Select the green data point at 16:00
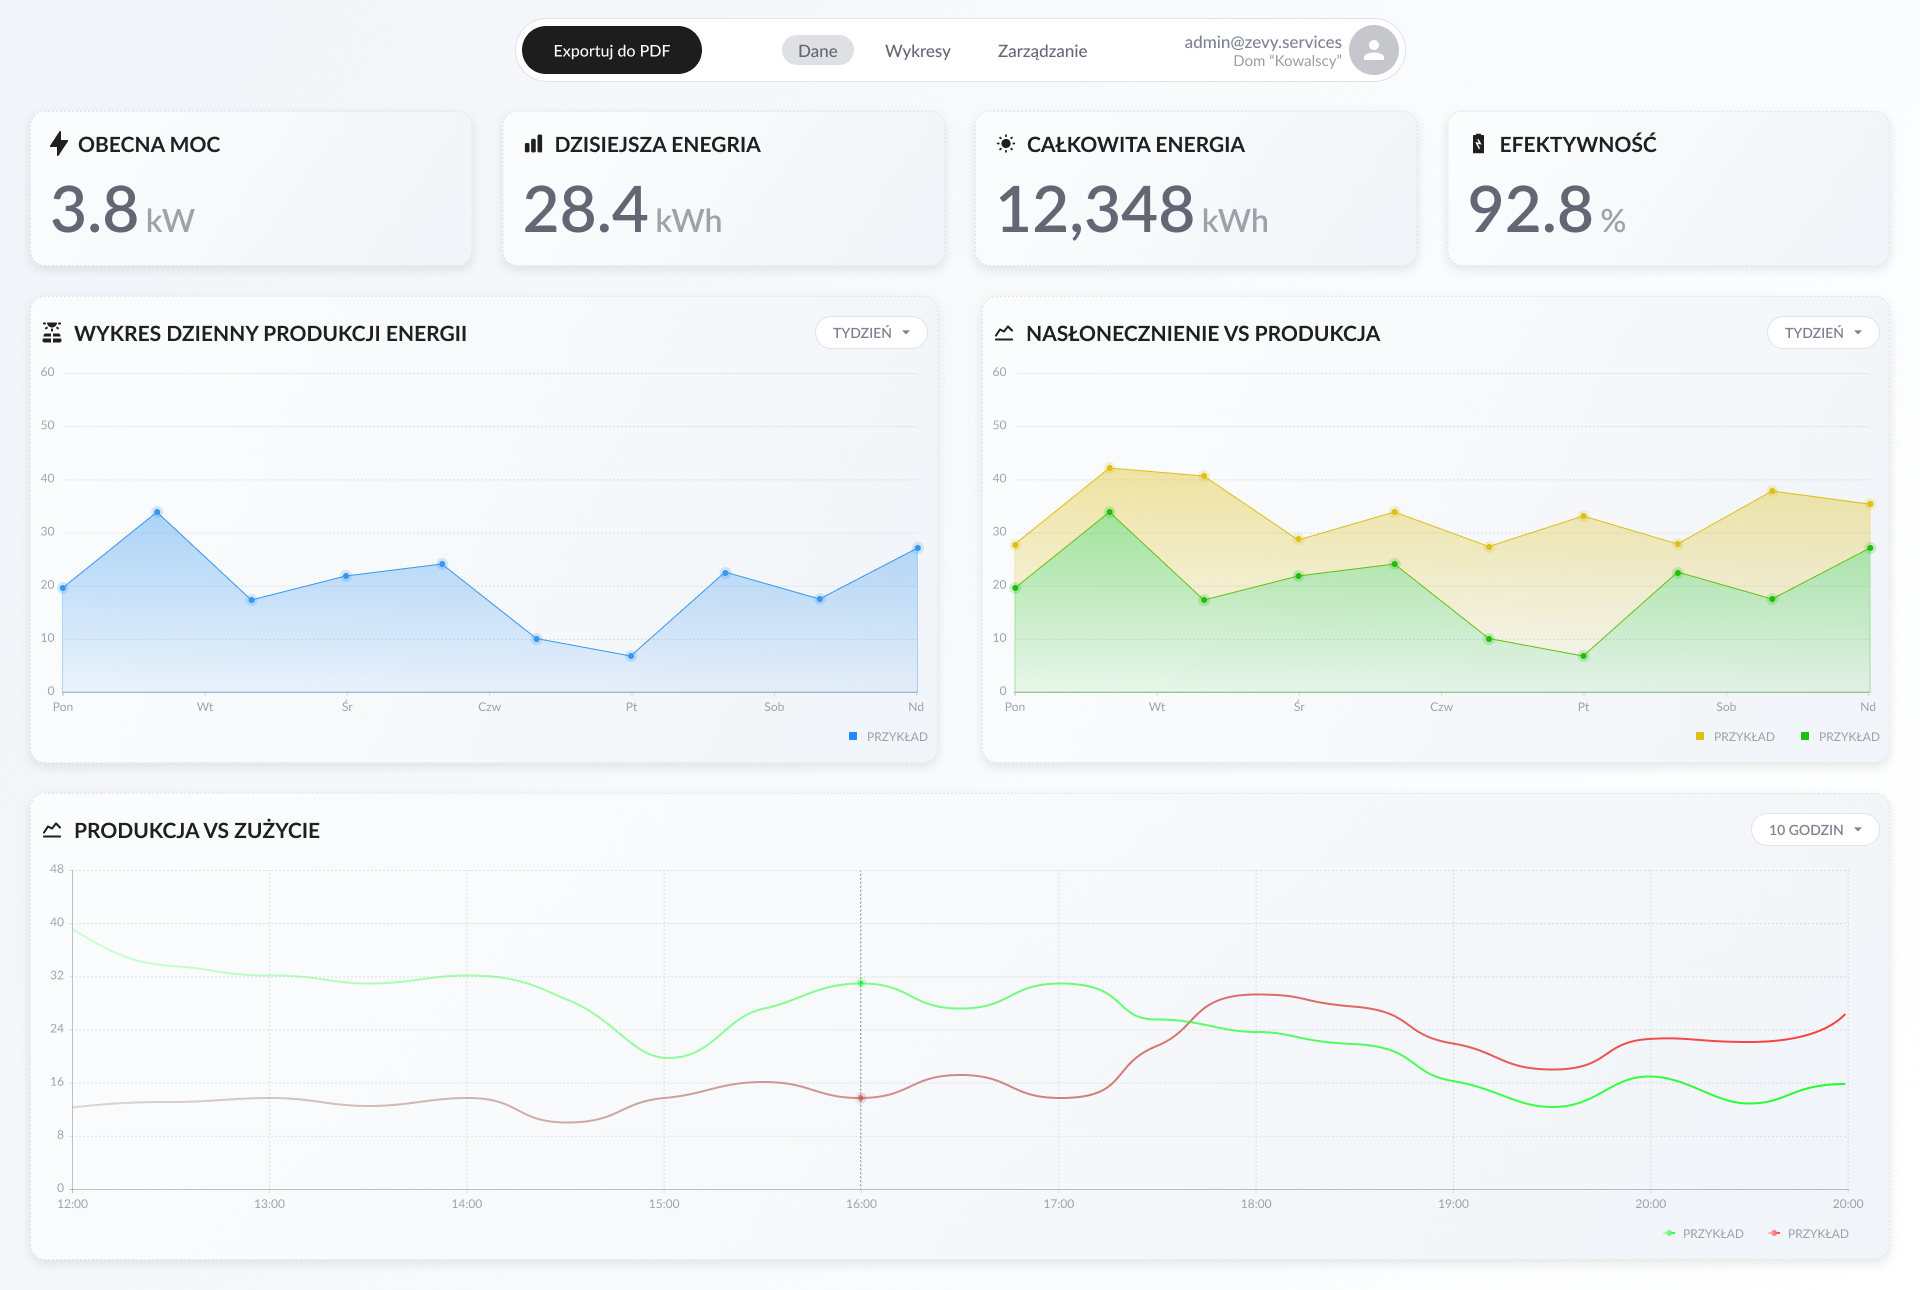This screenshot has height=1290, width=1920. pyautogui.click(x=861, y=983)
